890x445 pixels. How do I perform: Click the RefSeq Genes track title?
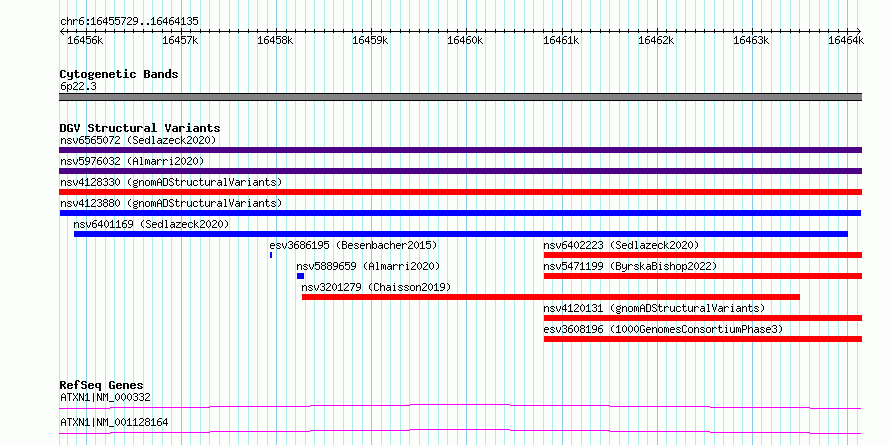coord(101,385)
